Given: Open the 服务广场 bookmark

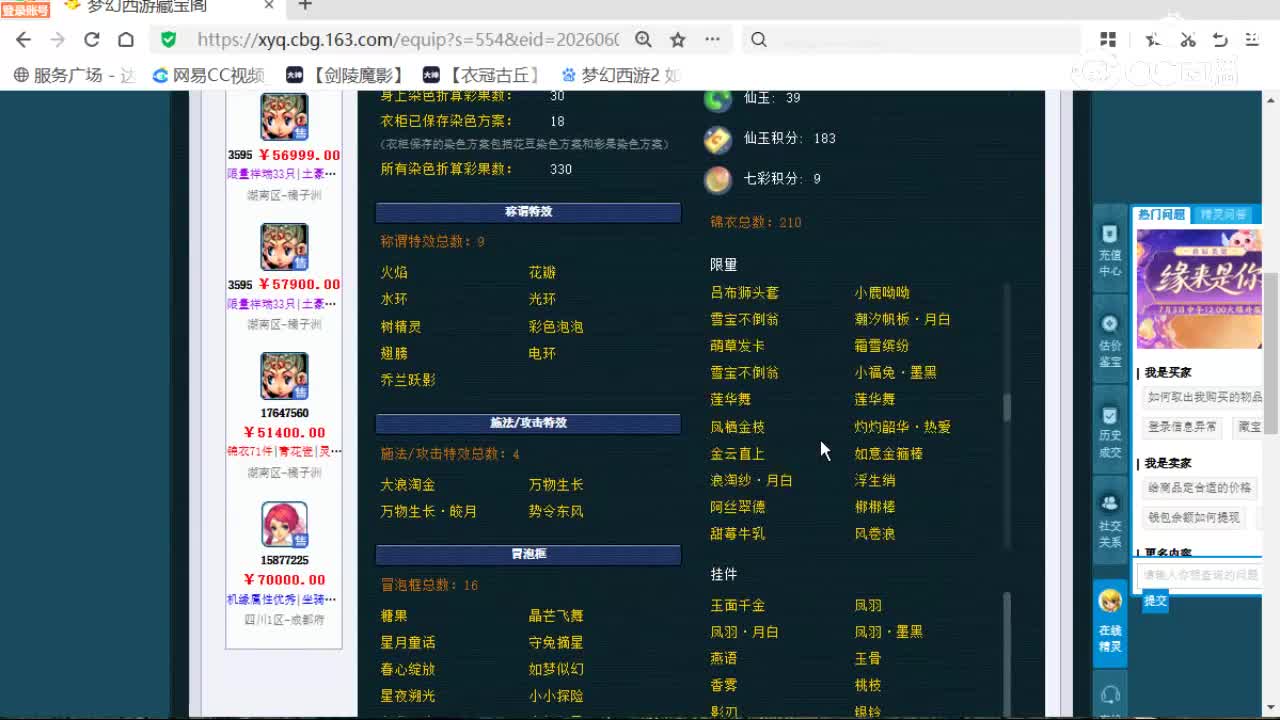Looking at the screenshot, I should tap(74, 75).
